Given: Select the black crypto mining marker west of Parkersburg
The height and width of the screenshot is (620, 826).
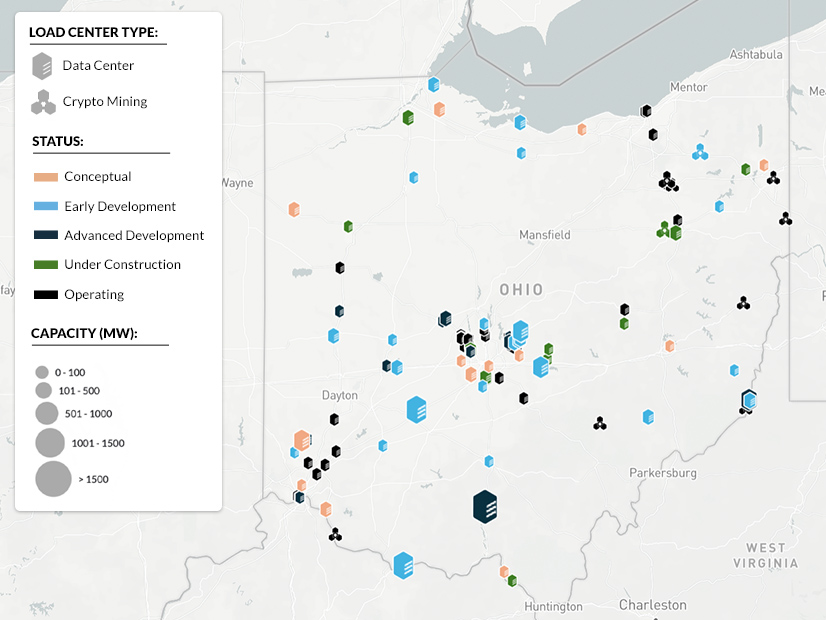Looking at the screenshot, I should click(600, 423).
